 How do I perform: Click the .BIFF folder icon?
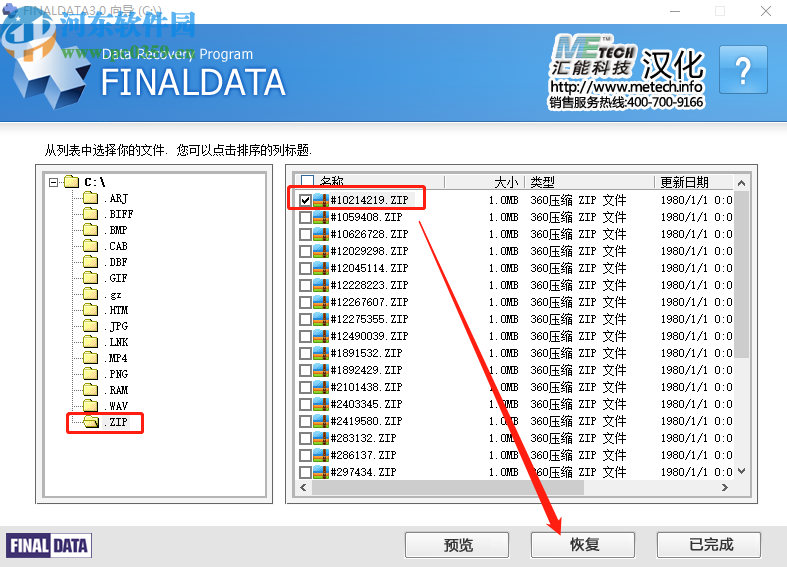click(x=91, y=214)
